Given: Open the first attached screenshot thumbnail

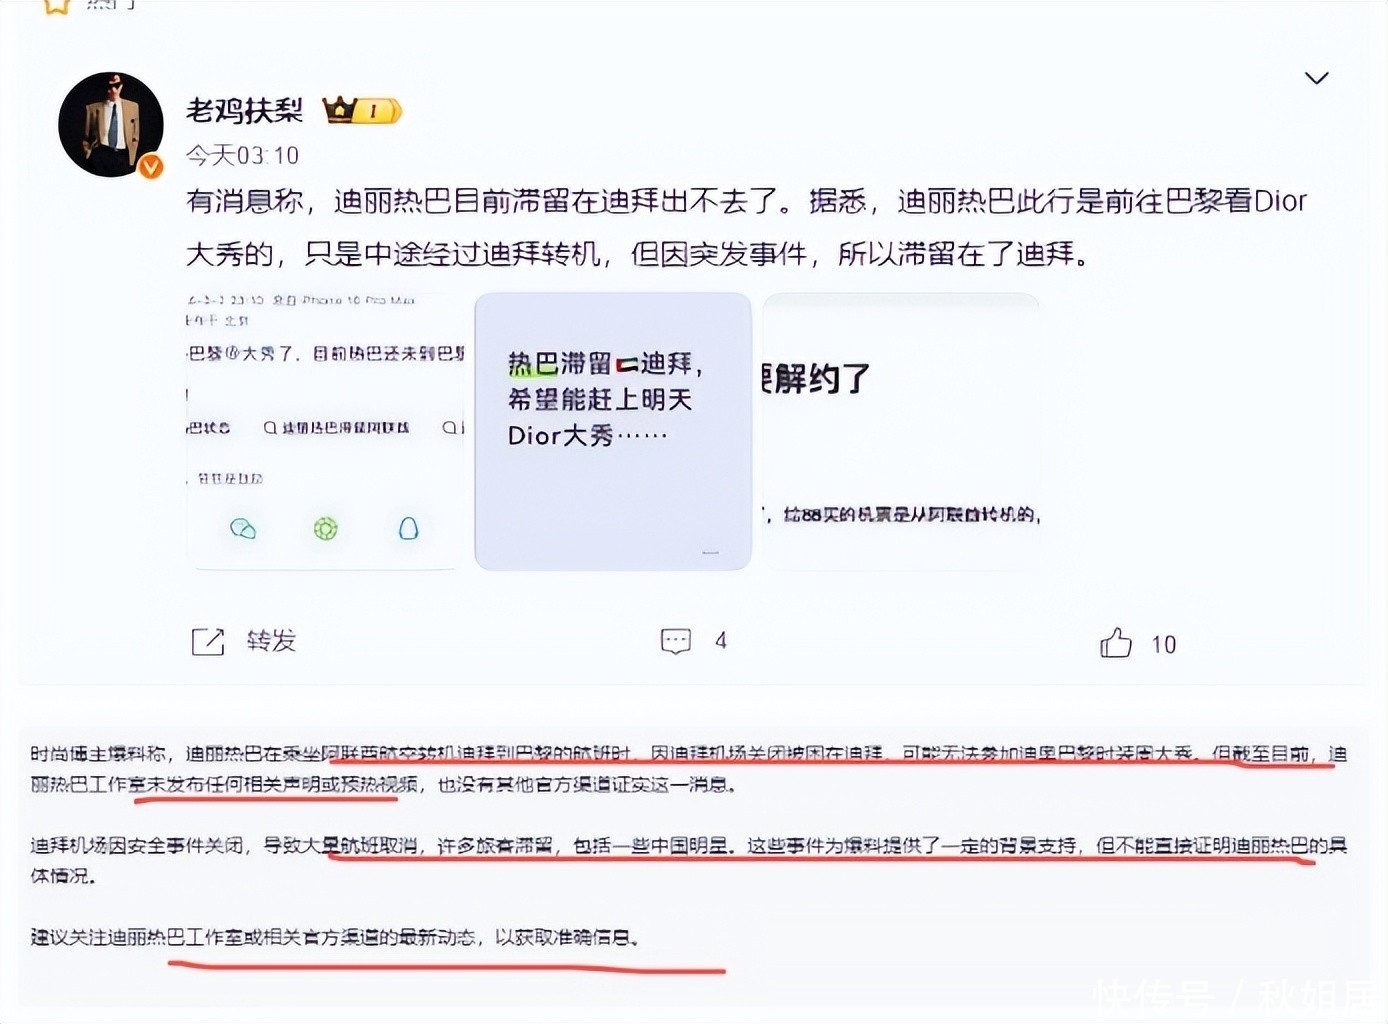Looking at the screenshot, I should tap(325, 431).
